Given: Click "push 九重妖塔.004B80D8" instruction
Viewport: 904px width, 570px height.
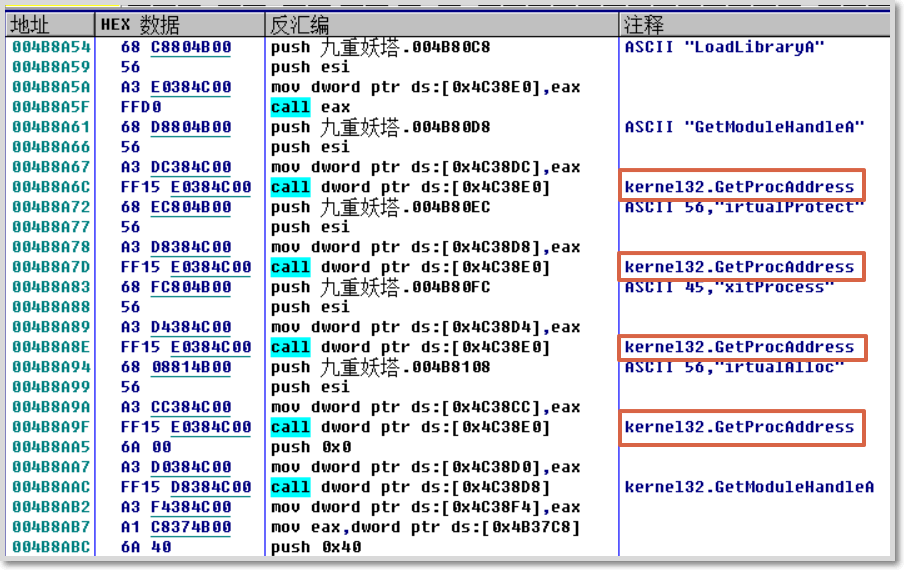Looking at the screenshot, I should (381, 127).
